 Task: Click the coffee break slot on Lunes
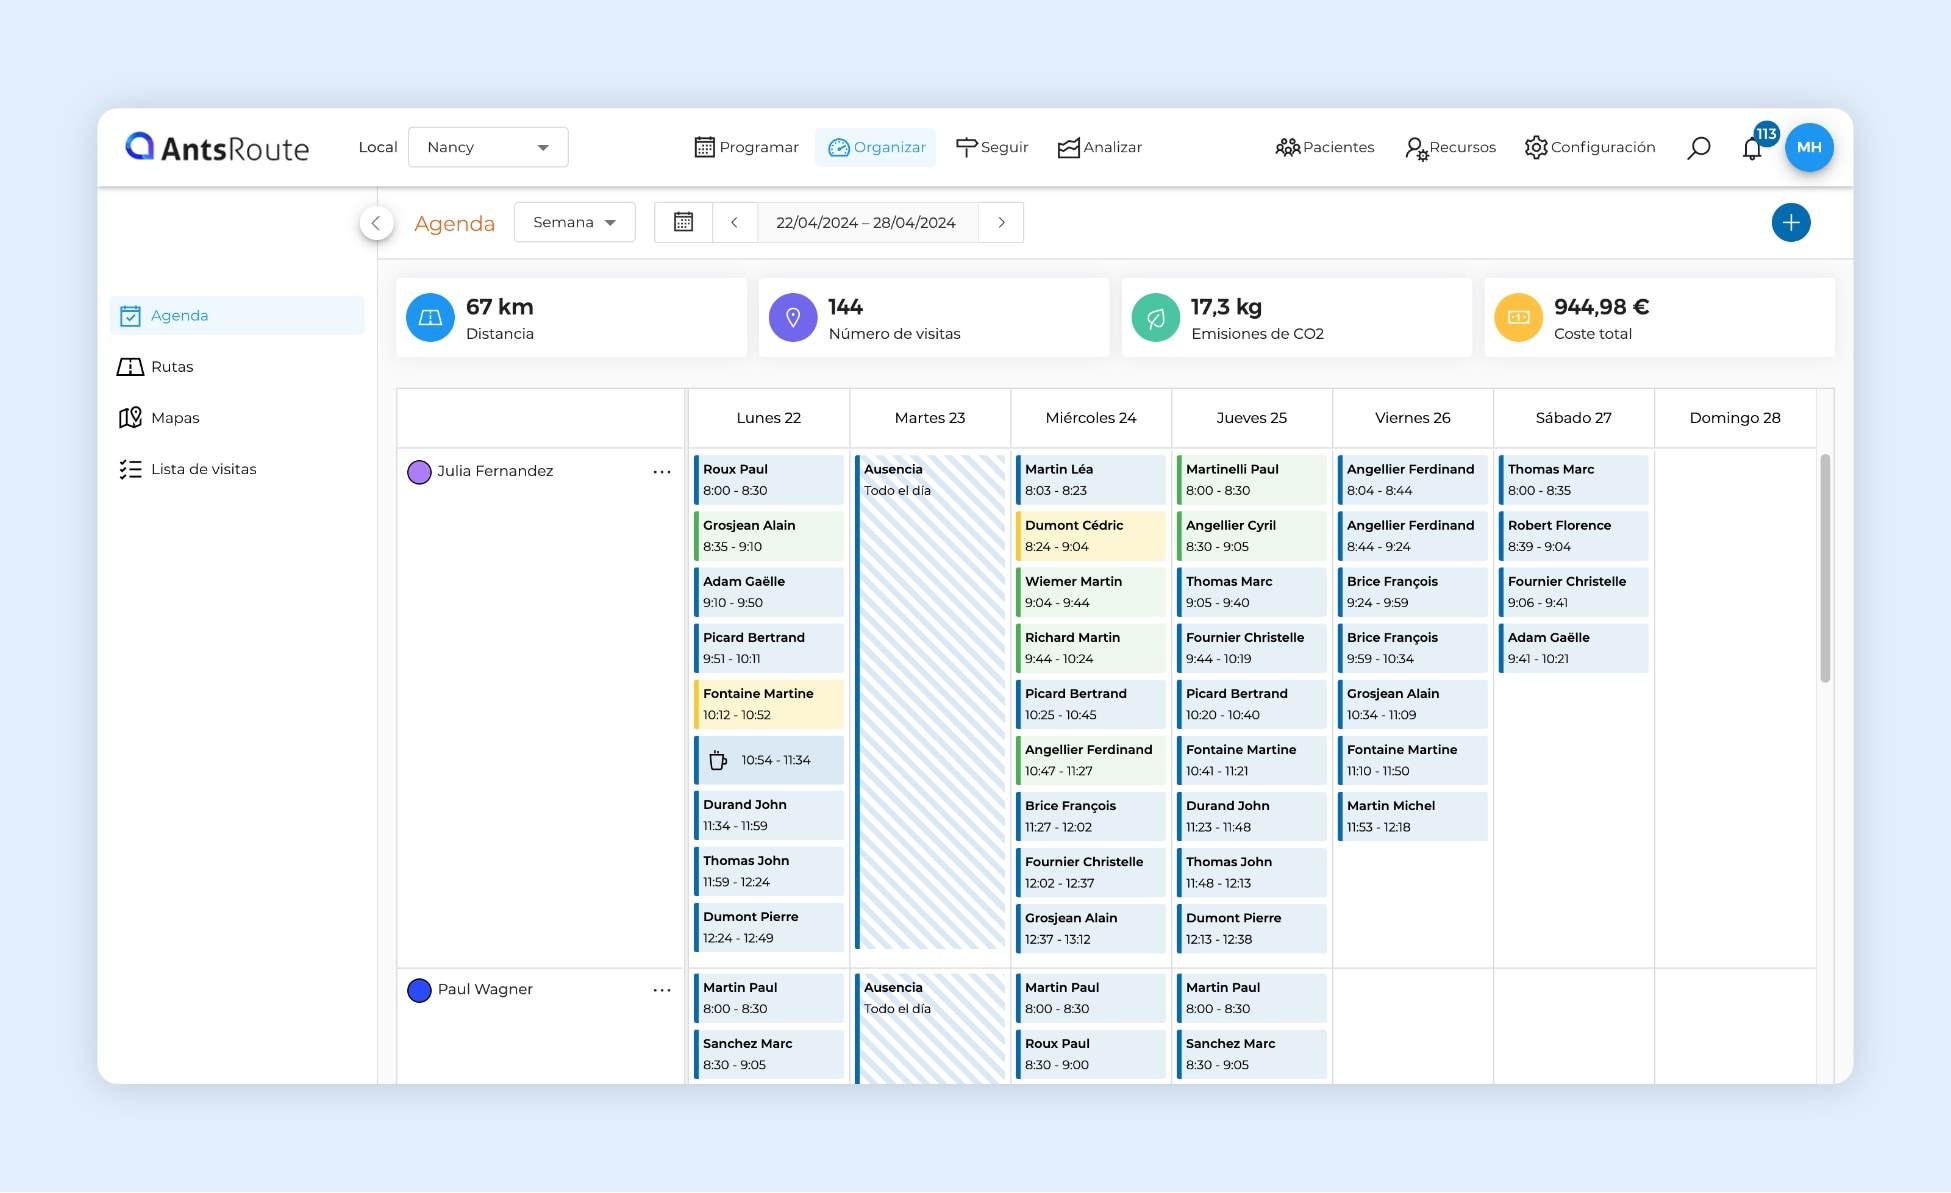tap(769, 760)
